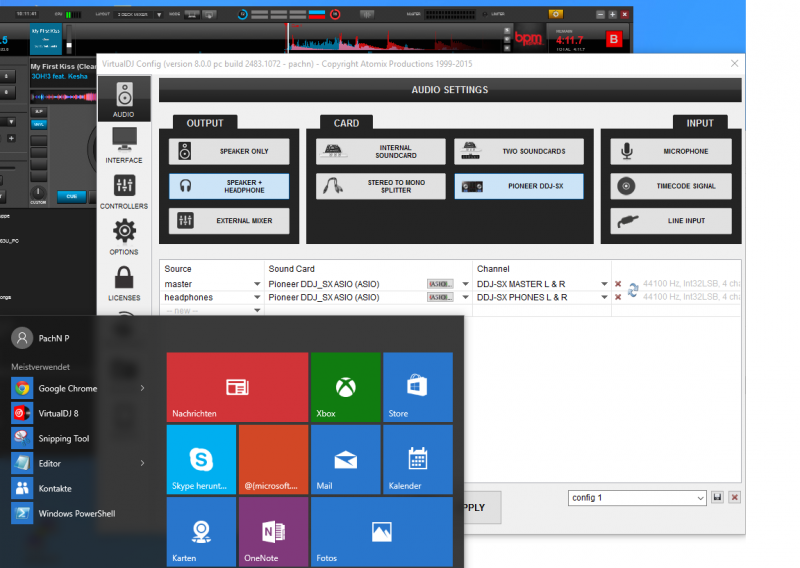Viewport: 800px width, 568px height.
Task: Open the Kalender tile
Action: [x=418, y=460]
